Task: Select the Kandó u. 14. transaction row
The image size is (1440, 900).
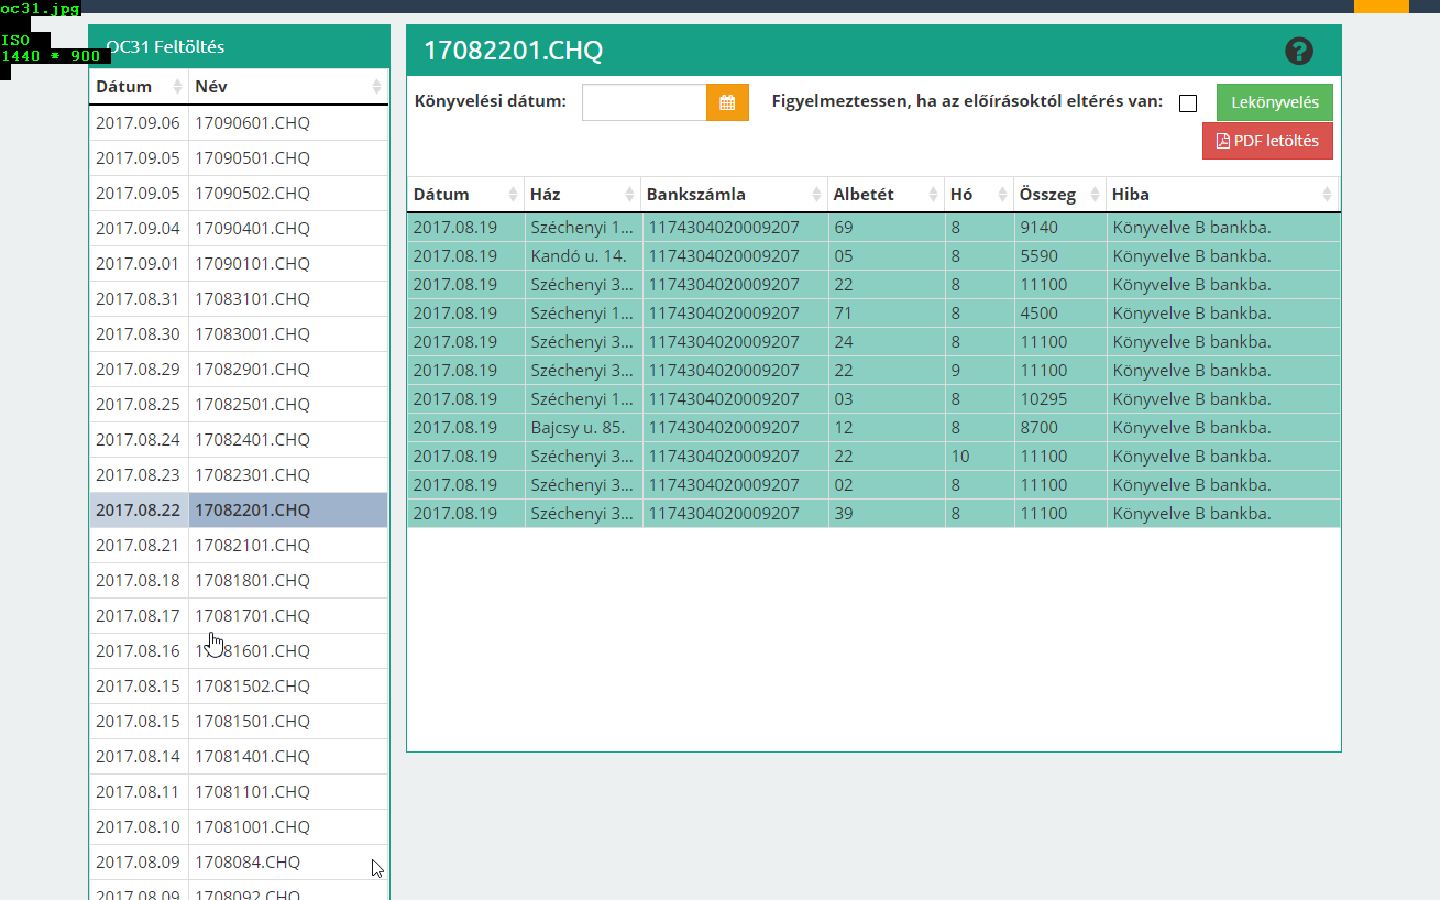Action: (578, 256)
